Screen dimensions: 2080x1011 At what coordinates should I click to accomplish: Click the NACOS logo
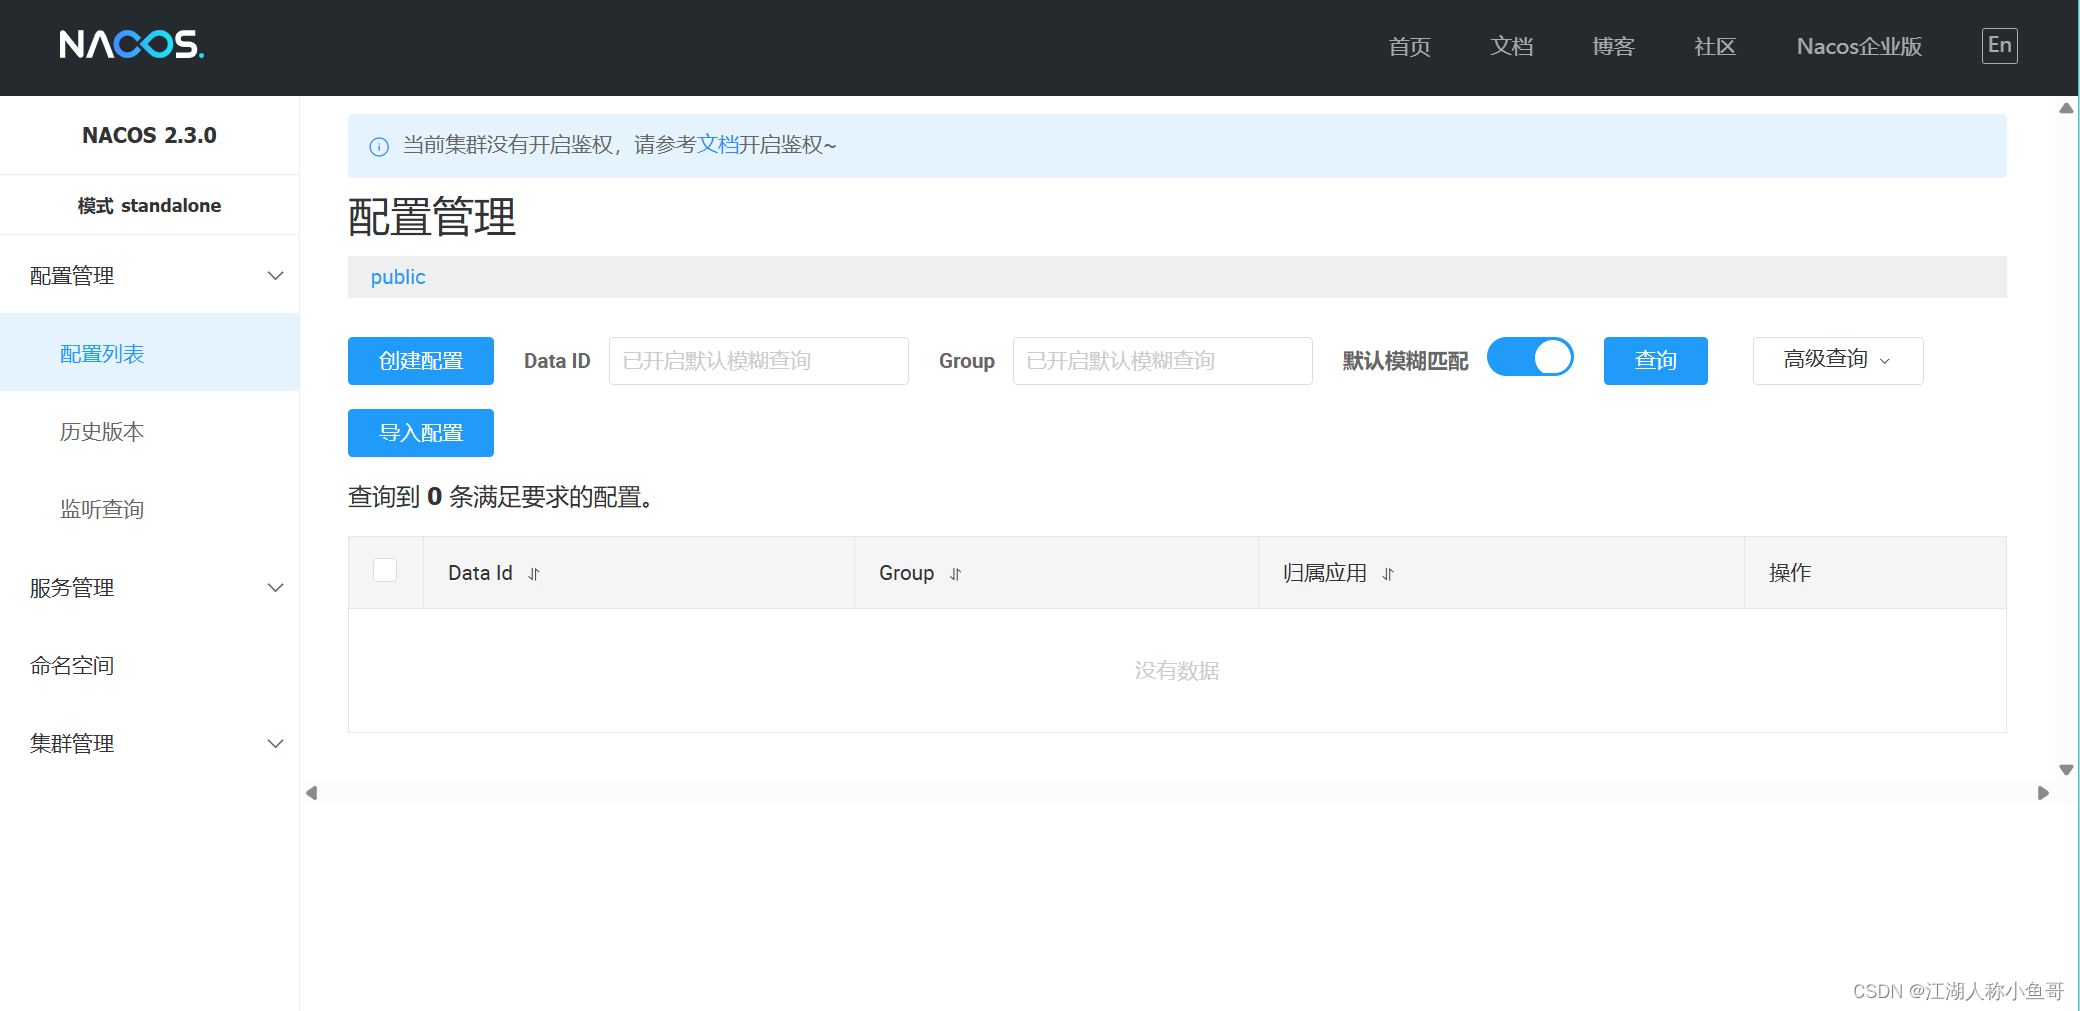[x=131, y=45]
